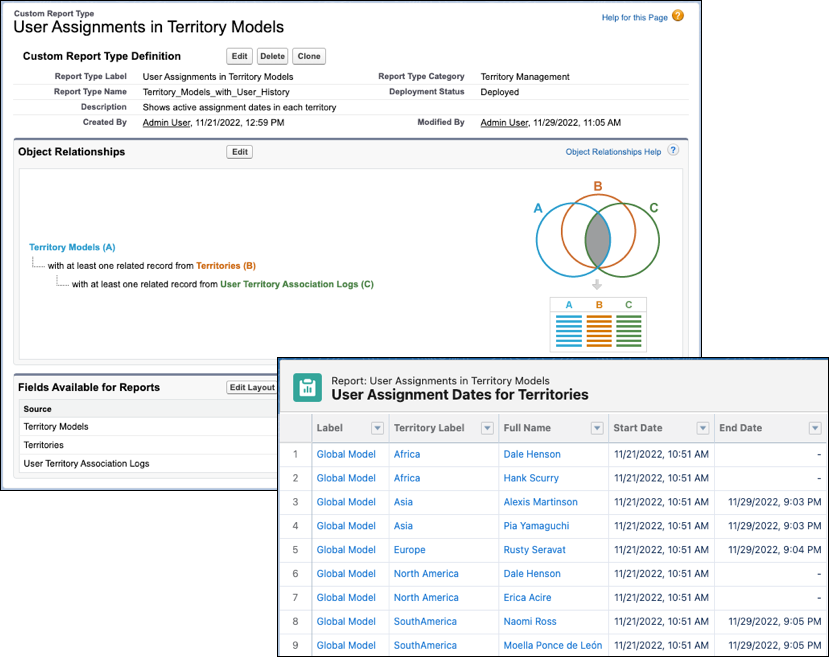Select Territory Models (A) in relationship tree

pos(72,247)
